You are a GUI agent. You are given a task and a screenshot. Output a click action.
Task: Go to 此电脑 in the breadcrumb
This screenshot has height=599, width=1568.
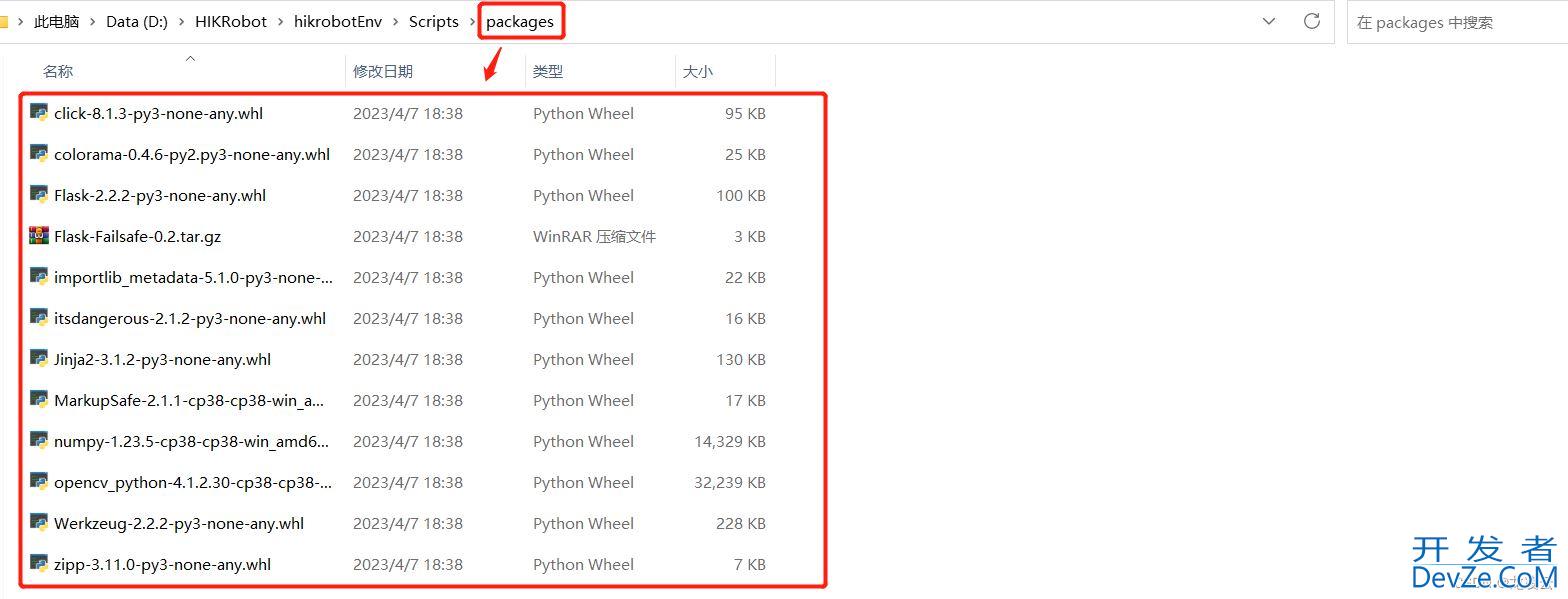[x=57, y=22]
